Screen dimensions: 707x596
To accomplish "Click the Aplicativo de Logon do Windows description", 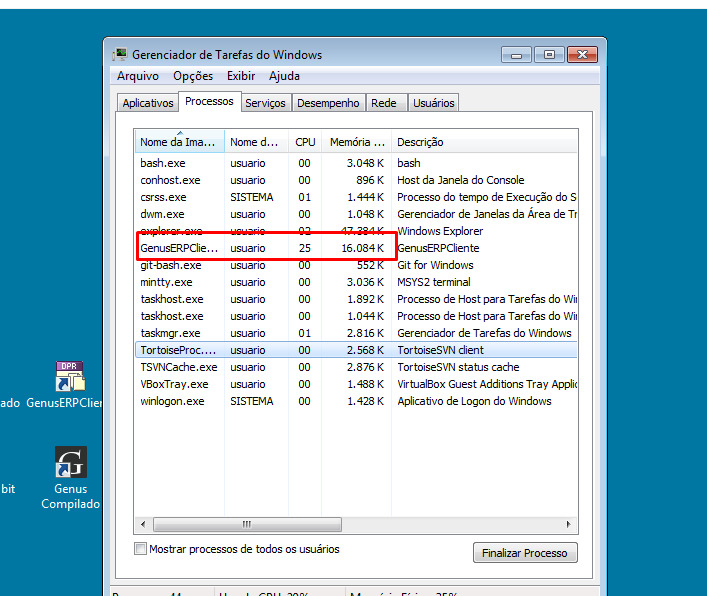I will pos(474,401).
